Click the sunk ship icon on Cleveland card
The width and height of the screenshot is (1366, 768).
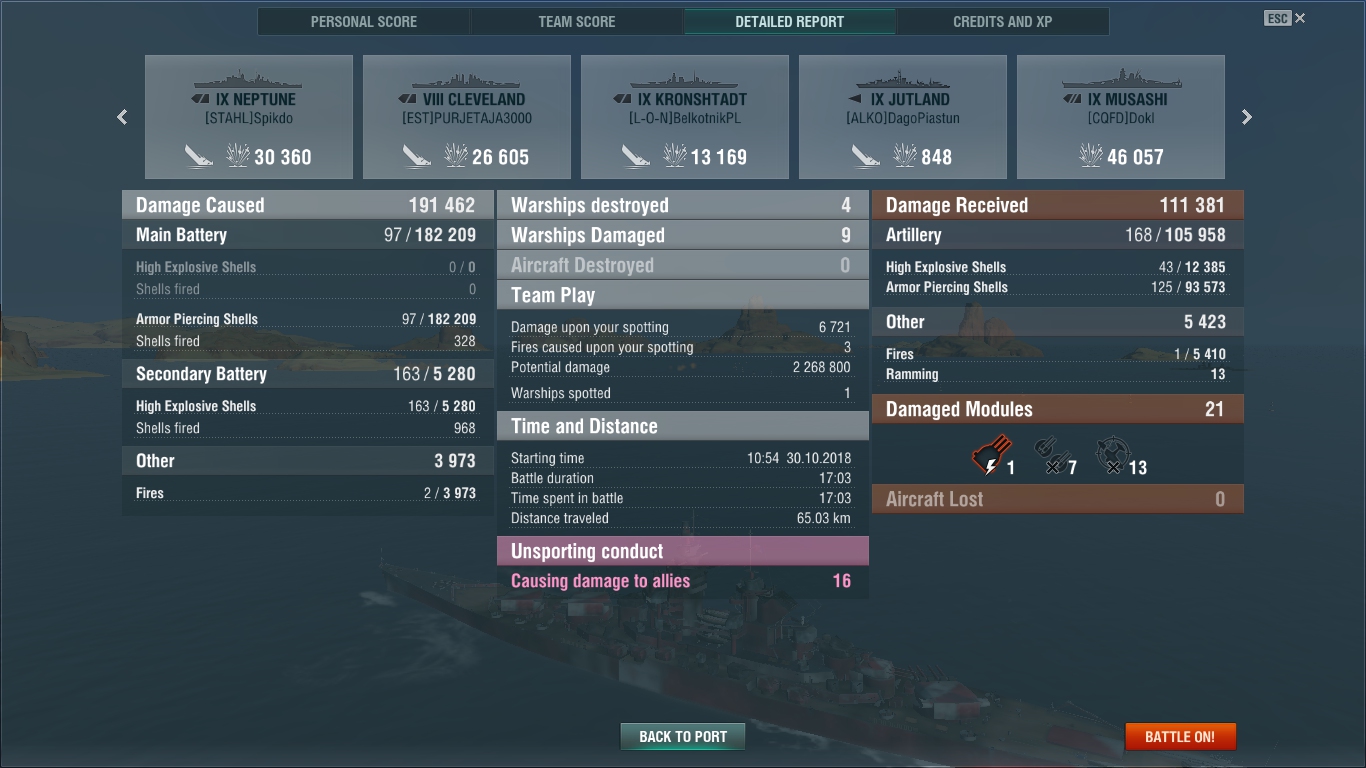pos(417,156)
